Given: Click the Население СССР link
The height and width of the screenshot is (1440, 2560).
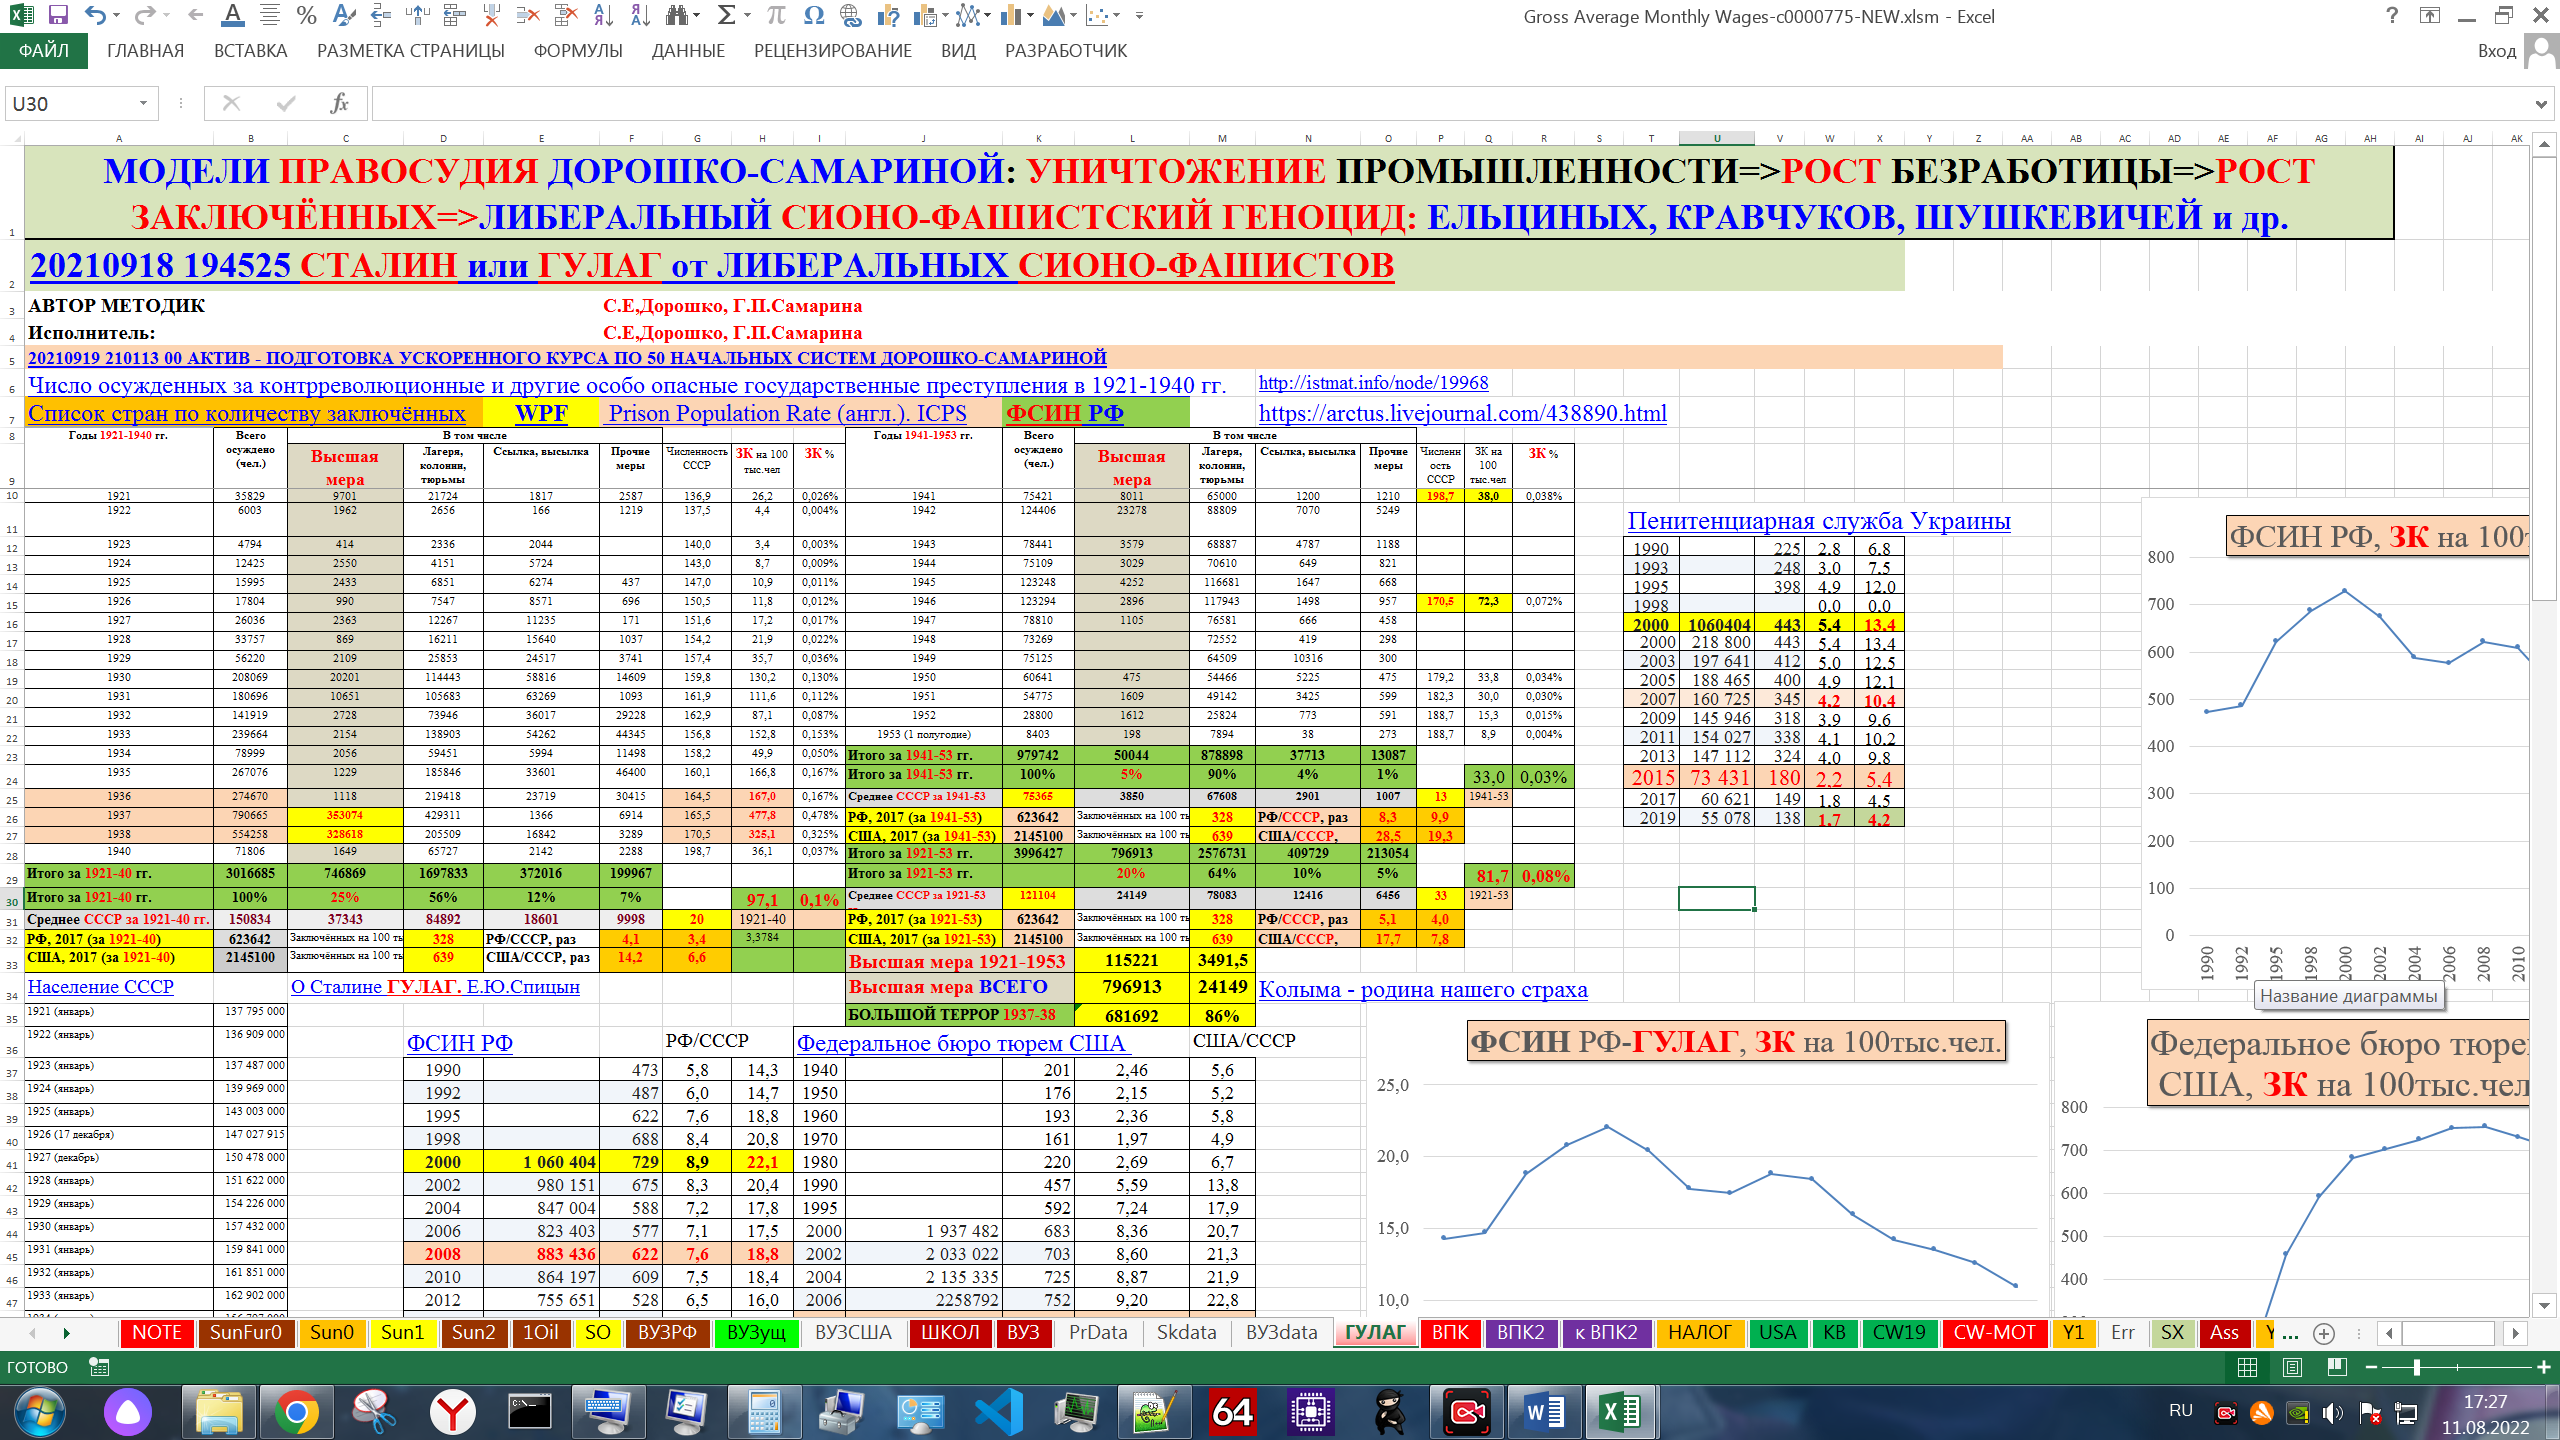Looking at the screenshot, I should click(x=100, y=987).
